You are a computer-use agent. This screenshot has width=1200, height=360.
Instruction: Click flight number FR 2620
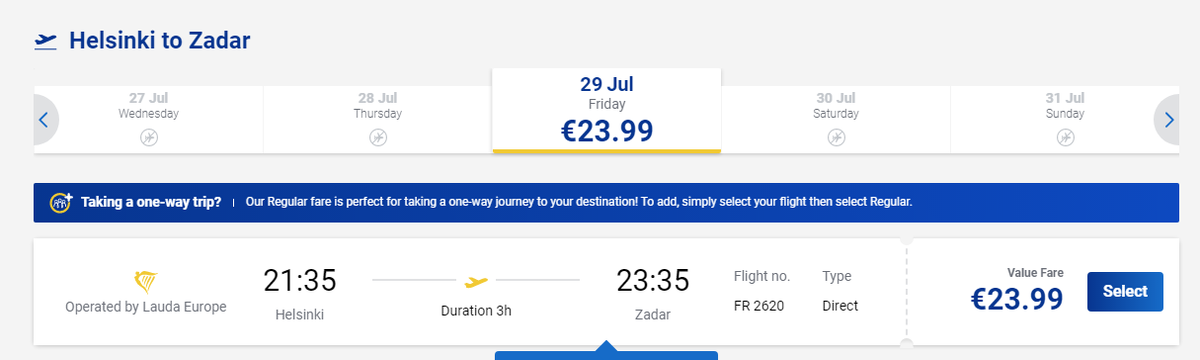pyautogui.click(x=759, y=306)
